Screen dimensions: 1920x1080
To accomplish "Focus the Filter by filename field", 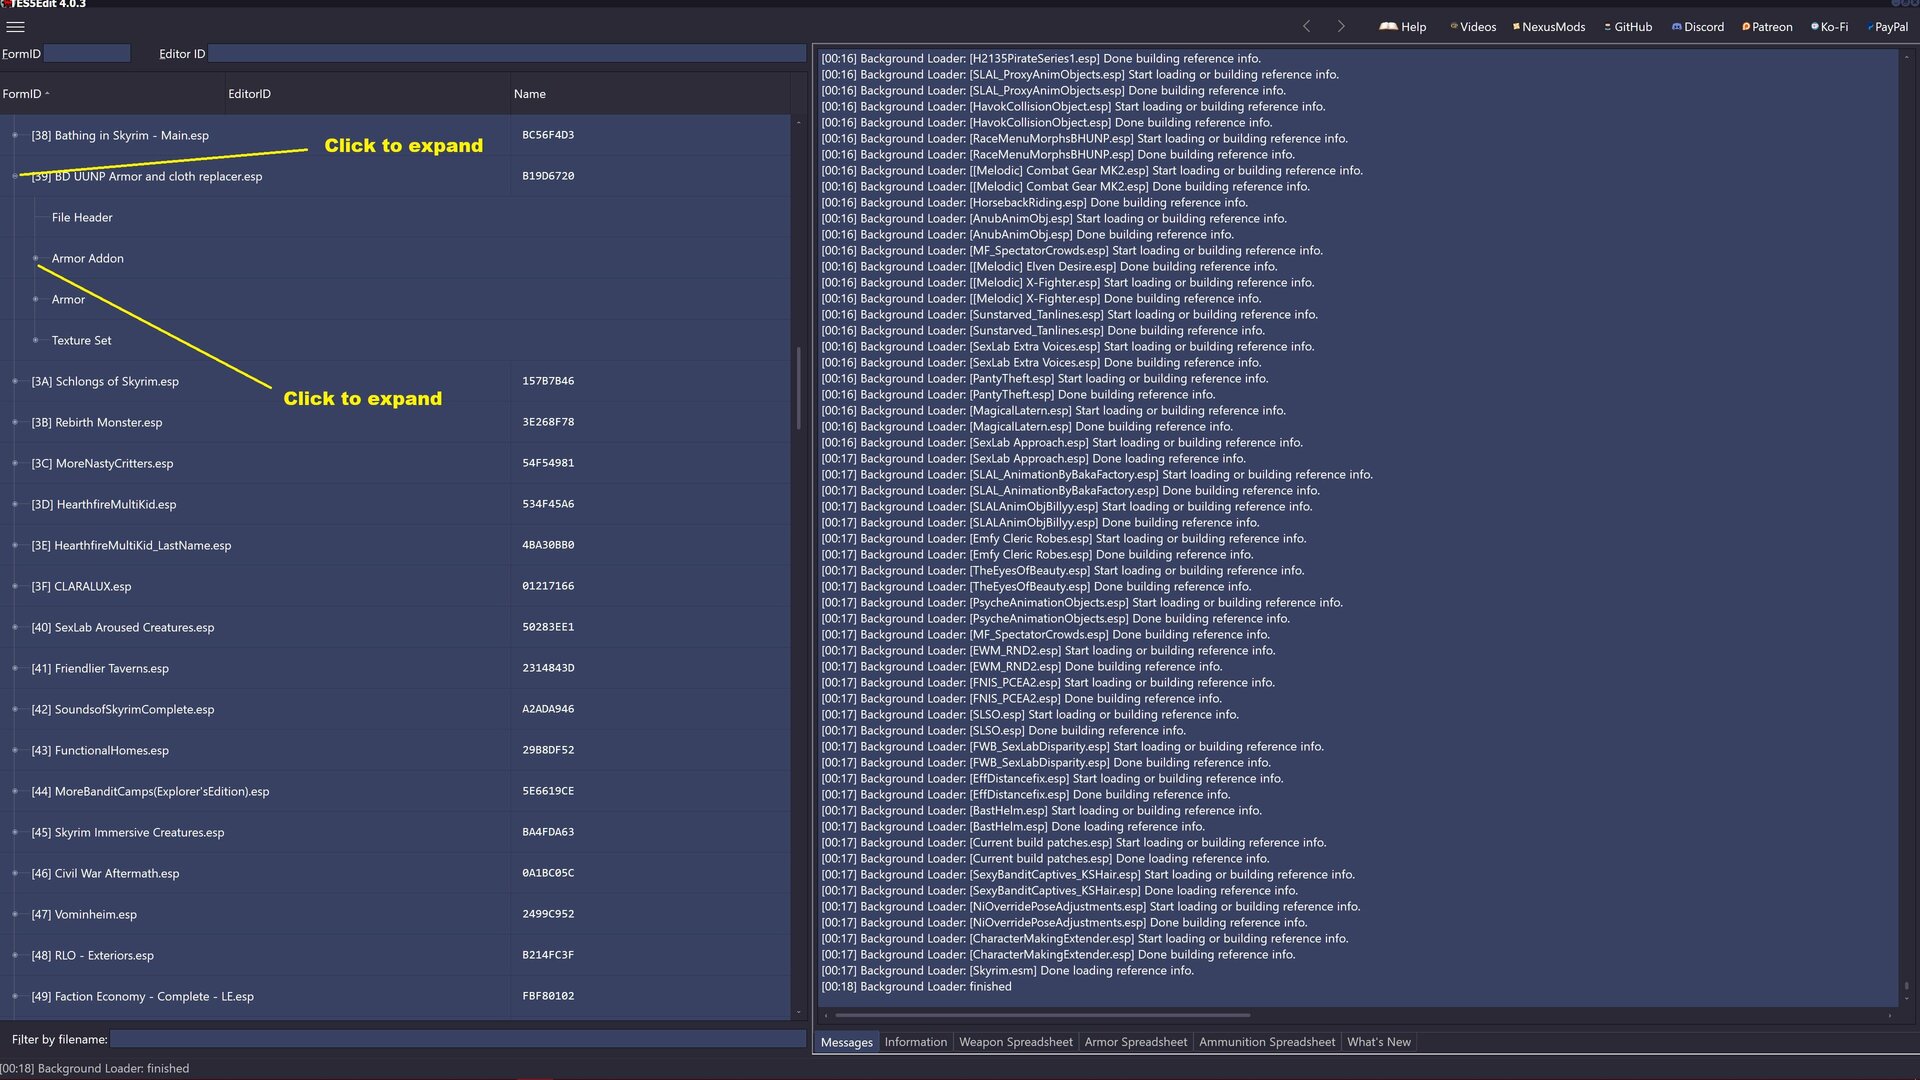I will click(458, 1040).
